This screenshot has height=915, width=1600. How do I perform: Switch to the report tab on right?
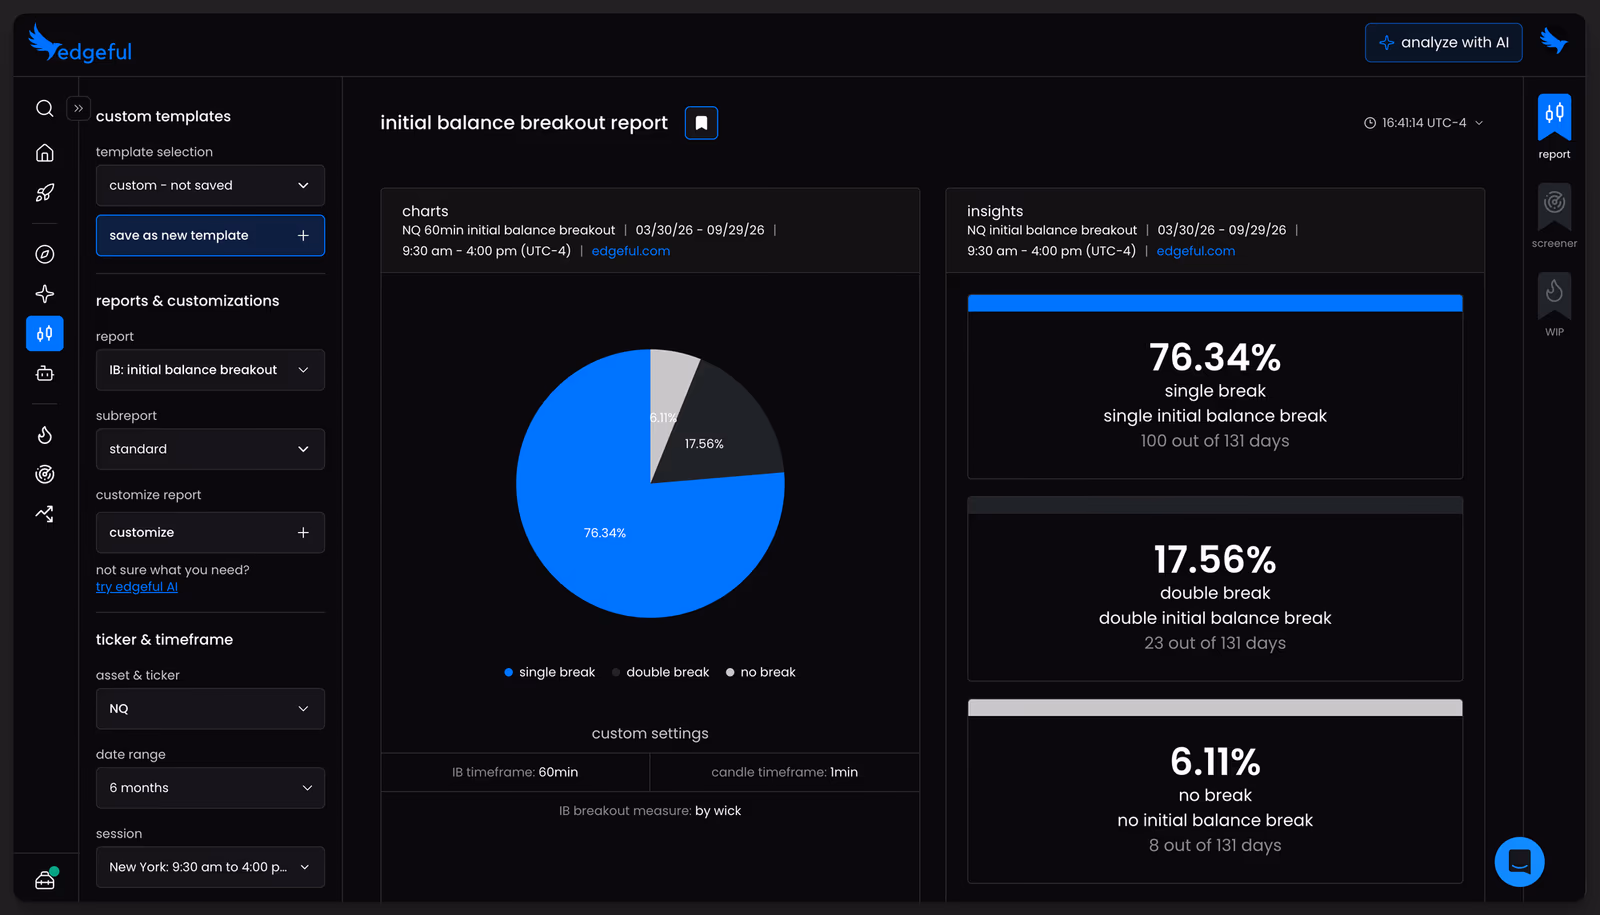(1554, 127)
